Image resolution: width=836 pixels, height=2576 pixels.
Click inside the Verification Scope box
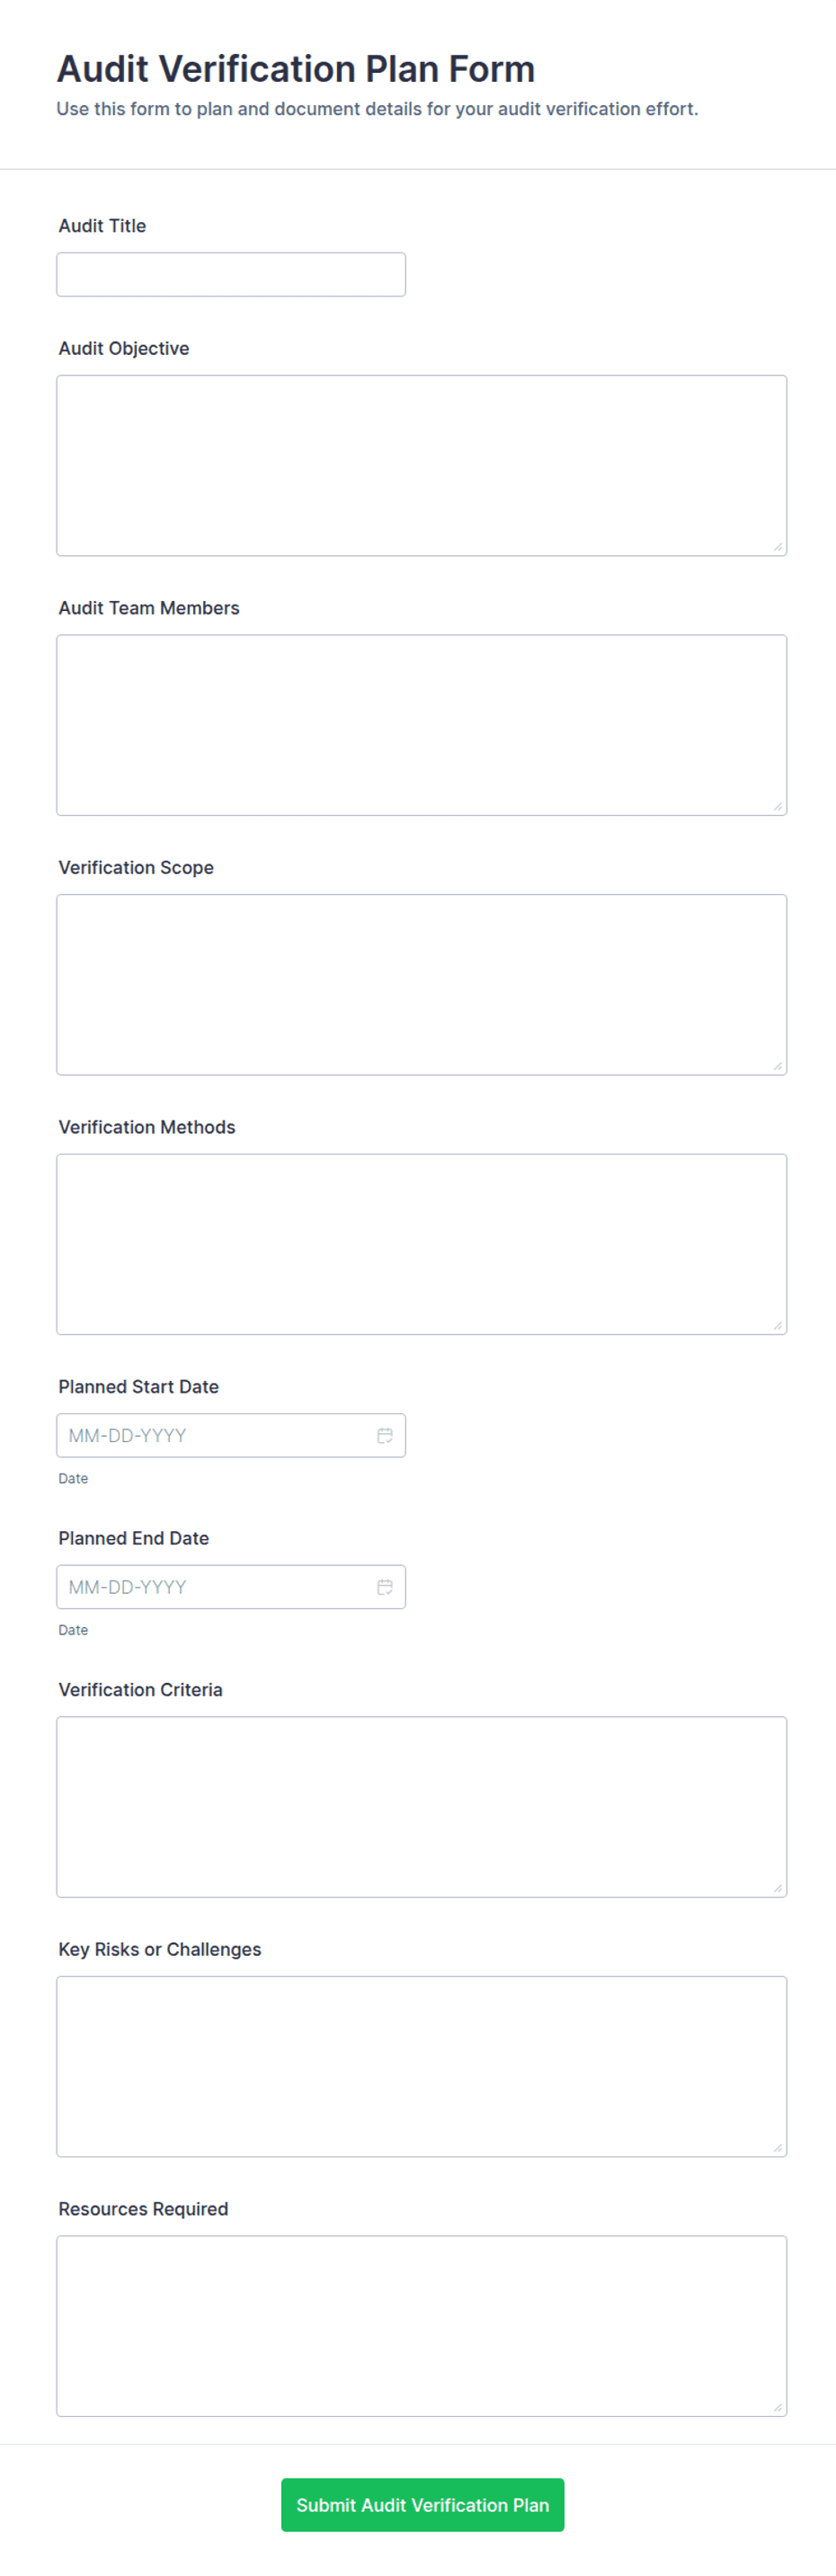(x=421, y=984)
